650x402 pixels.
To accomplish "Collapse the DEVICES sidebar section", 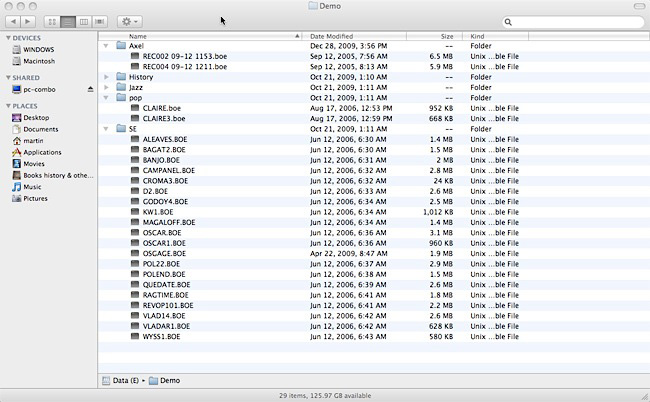I will [x=5, y=38].
